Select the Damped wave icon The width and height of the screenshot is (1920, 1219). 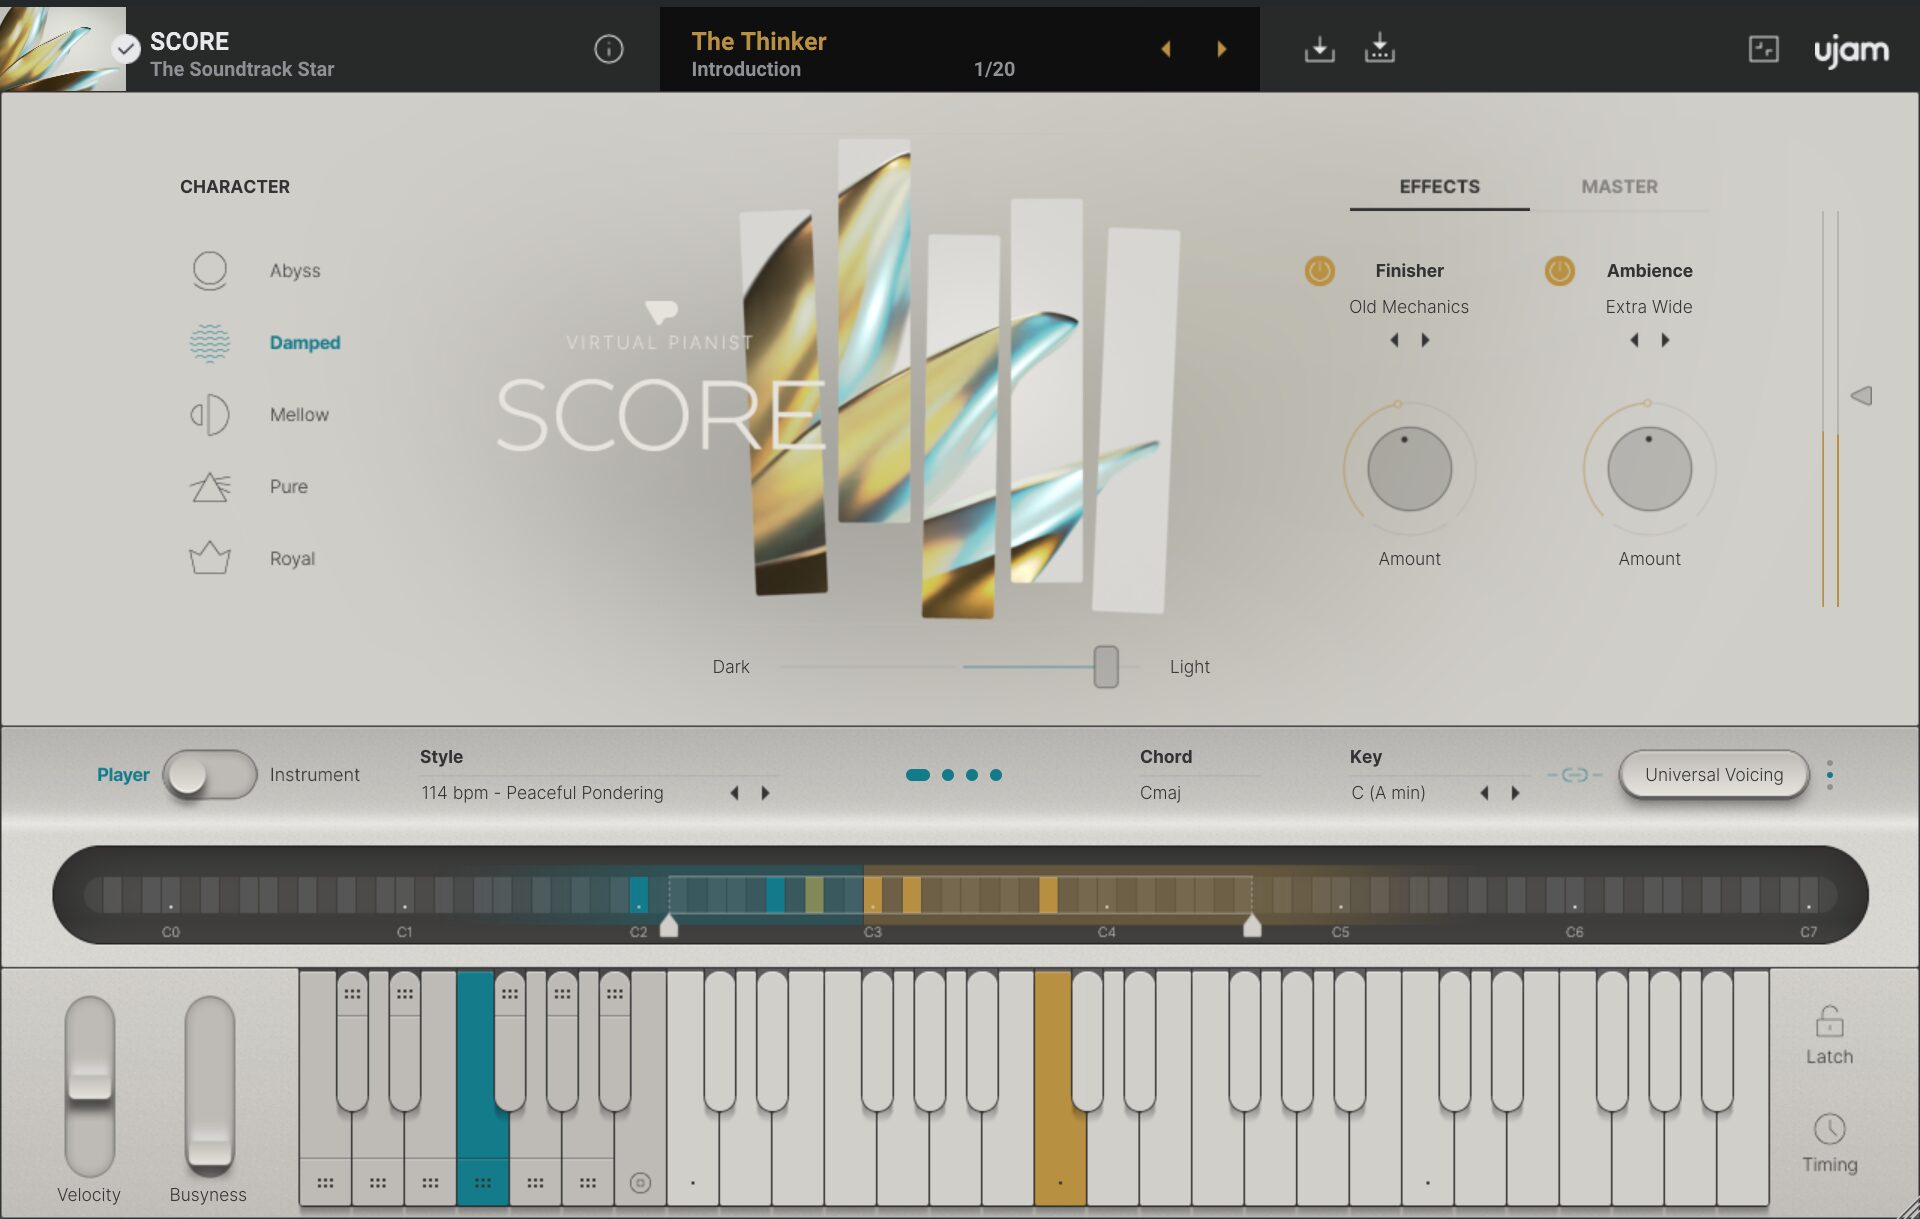pyautogui.click(x=210, y=343)
